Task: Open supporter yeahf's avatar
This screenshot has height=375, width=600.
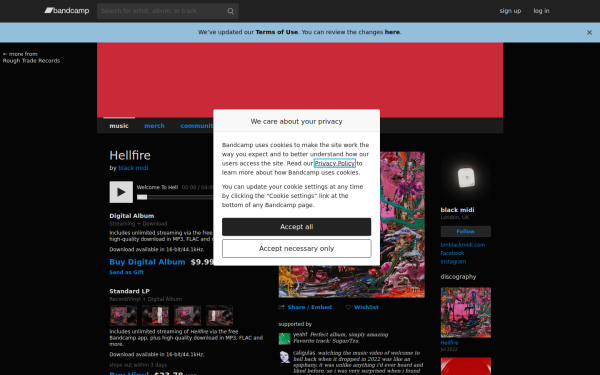Action: (x=284, y=339)
